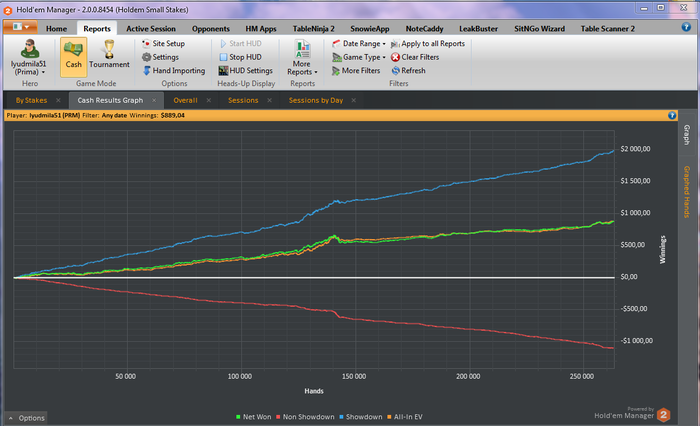Click the Start HUD button
Viewport: 700px width, 426px height.
241,43
